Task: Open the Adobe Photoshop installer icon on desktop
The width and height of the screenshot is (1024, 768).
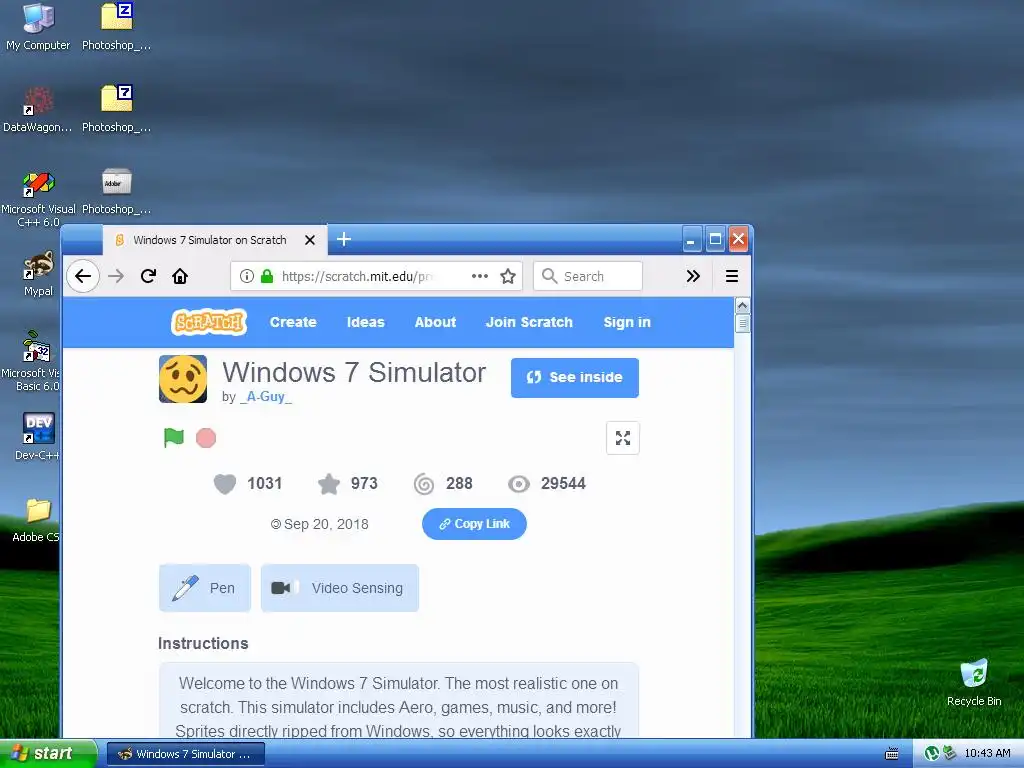Action: tap(116, 191)
